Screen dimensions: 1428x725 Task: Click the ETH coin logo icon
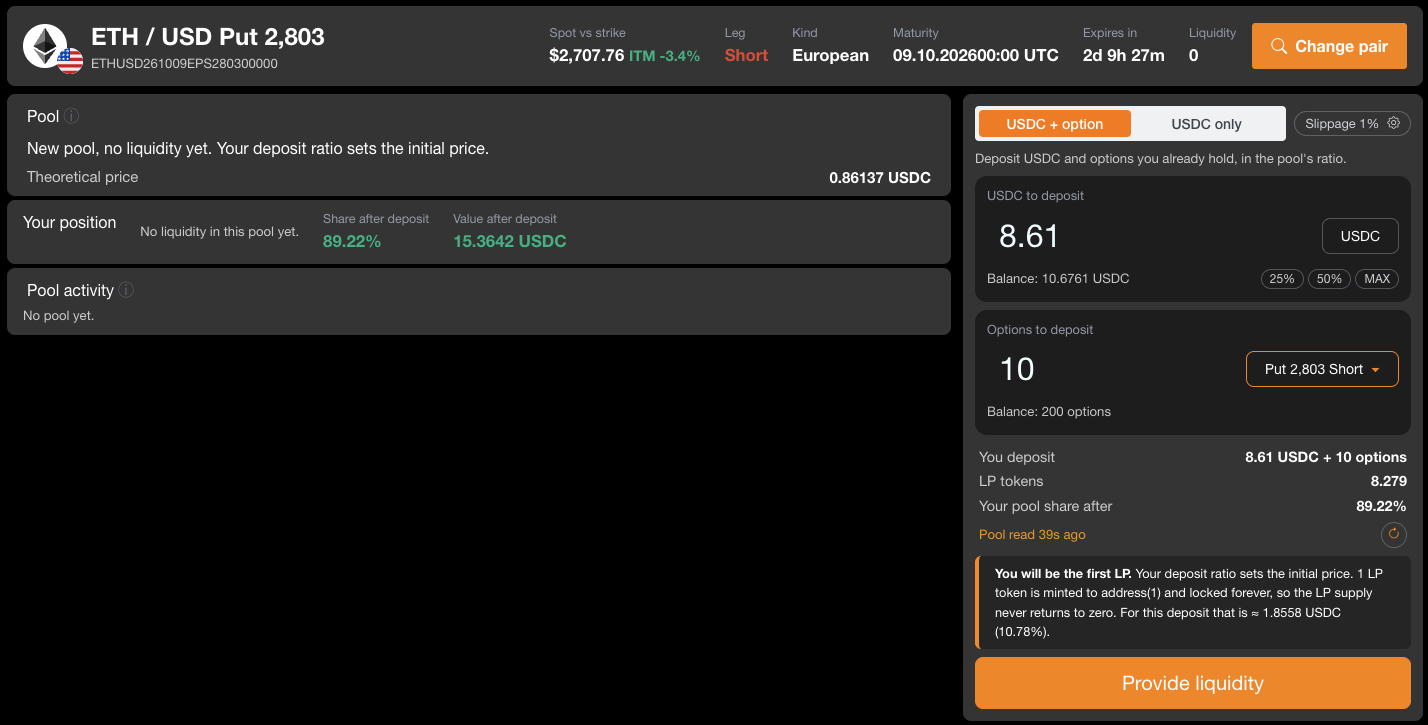[45, 46]
